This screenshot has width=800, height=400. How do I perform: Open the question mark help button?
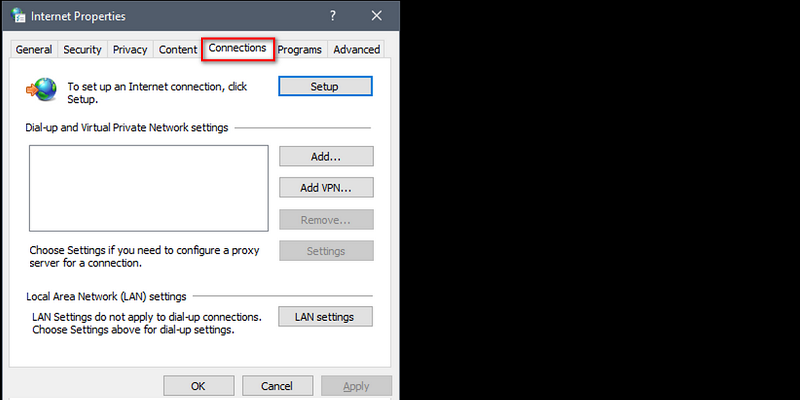tap(333, 16)
